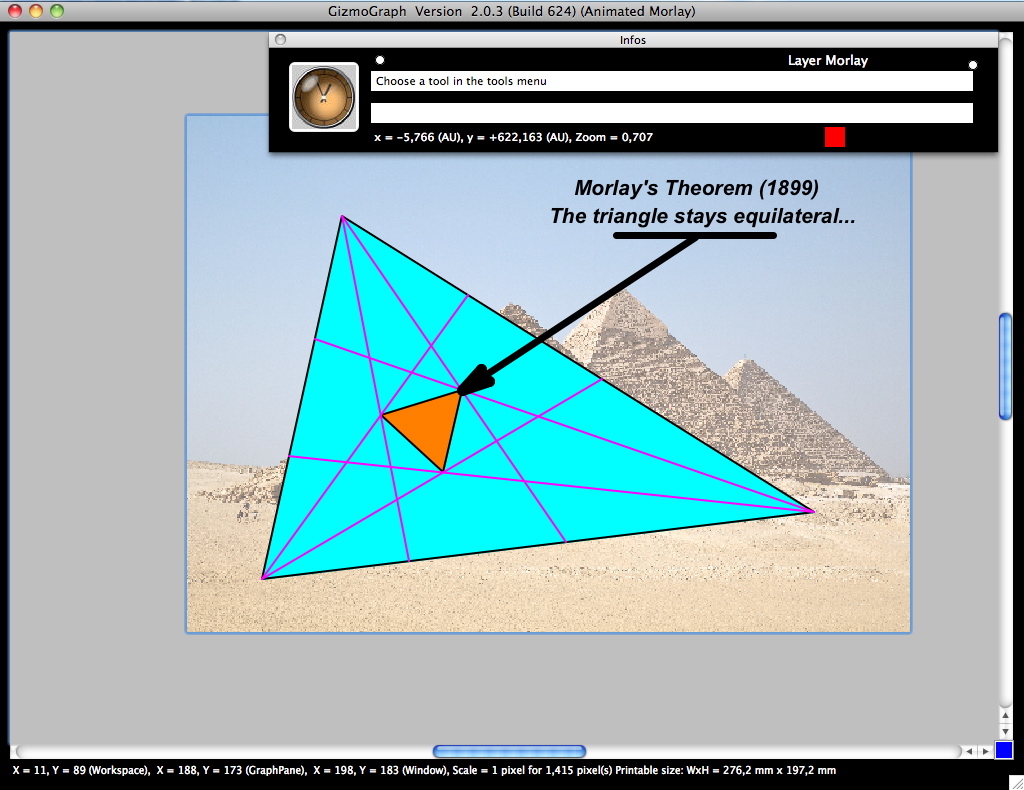The height and width of the screenshot is (790, 1024).
Task: Click the red color square in Infos
Action: click(835, 137)
